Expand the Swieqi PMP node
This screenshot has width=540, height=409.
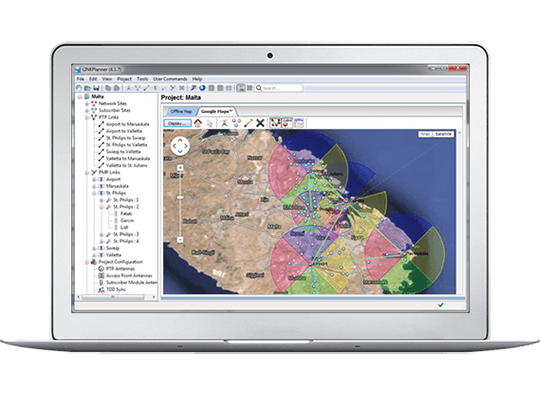pos(94,248)
